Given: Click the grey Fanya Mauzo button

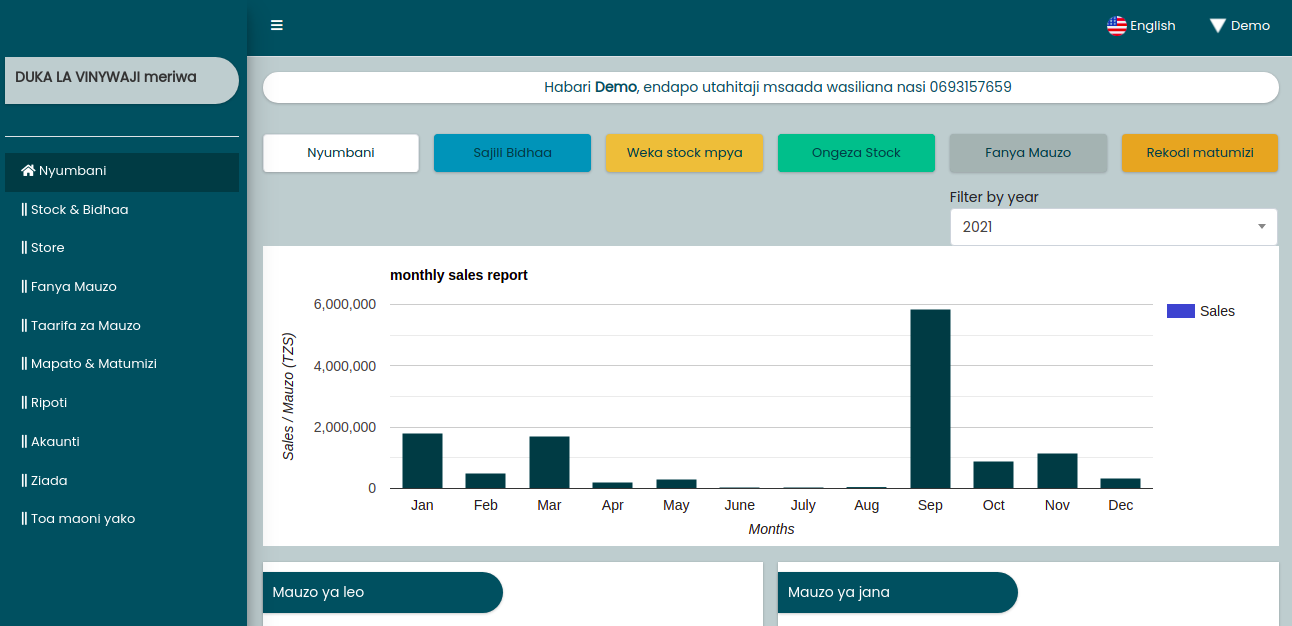Looking at the screenshot, I should point(1027,153).
